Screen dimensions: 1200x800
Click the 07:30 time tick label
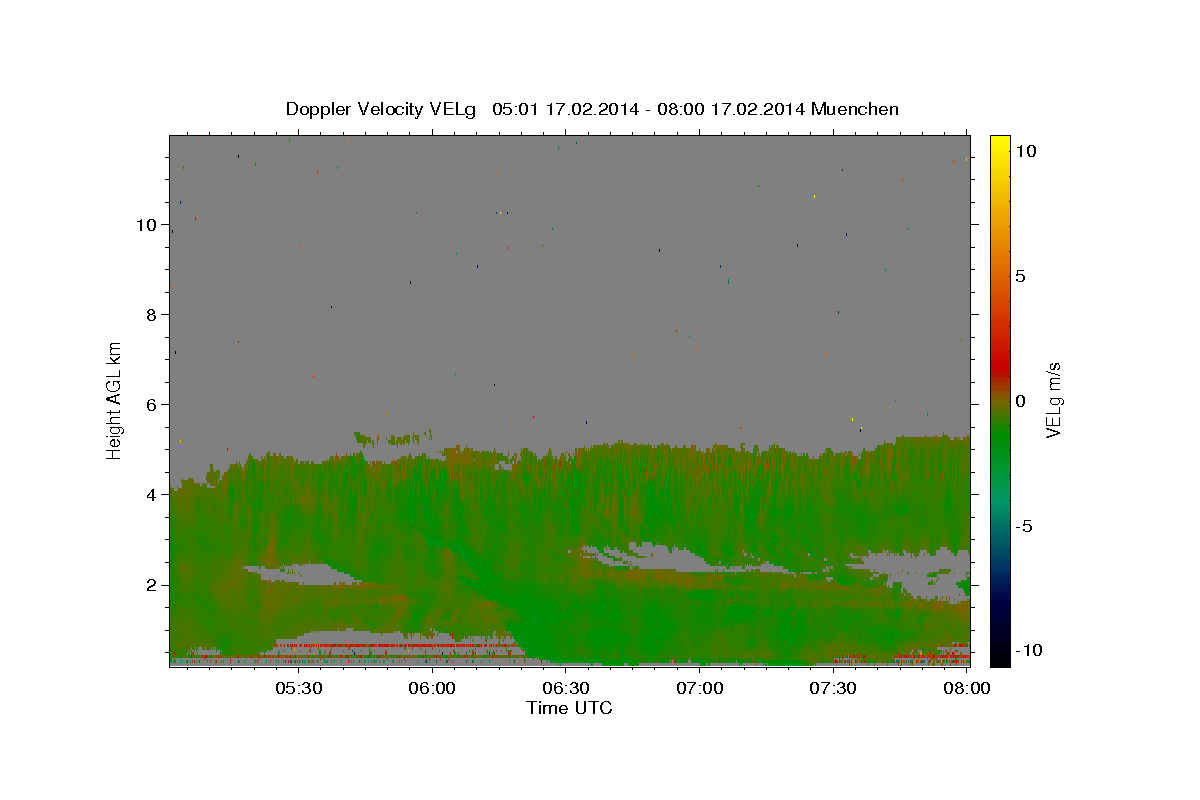point(832,688)
